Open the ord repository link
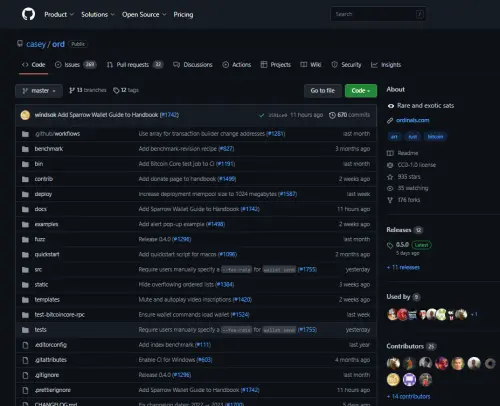Viewport: 500px width, 406px height. click(58, 44)
